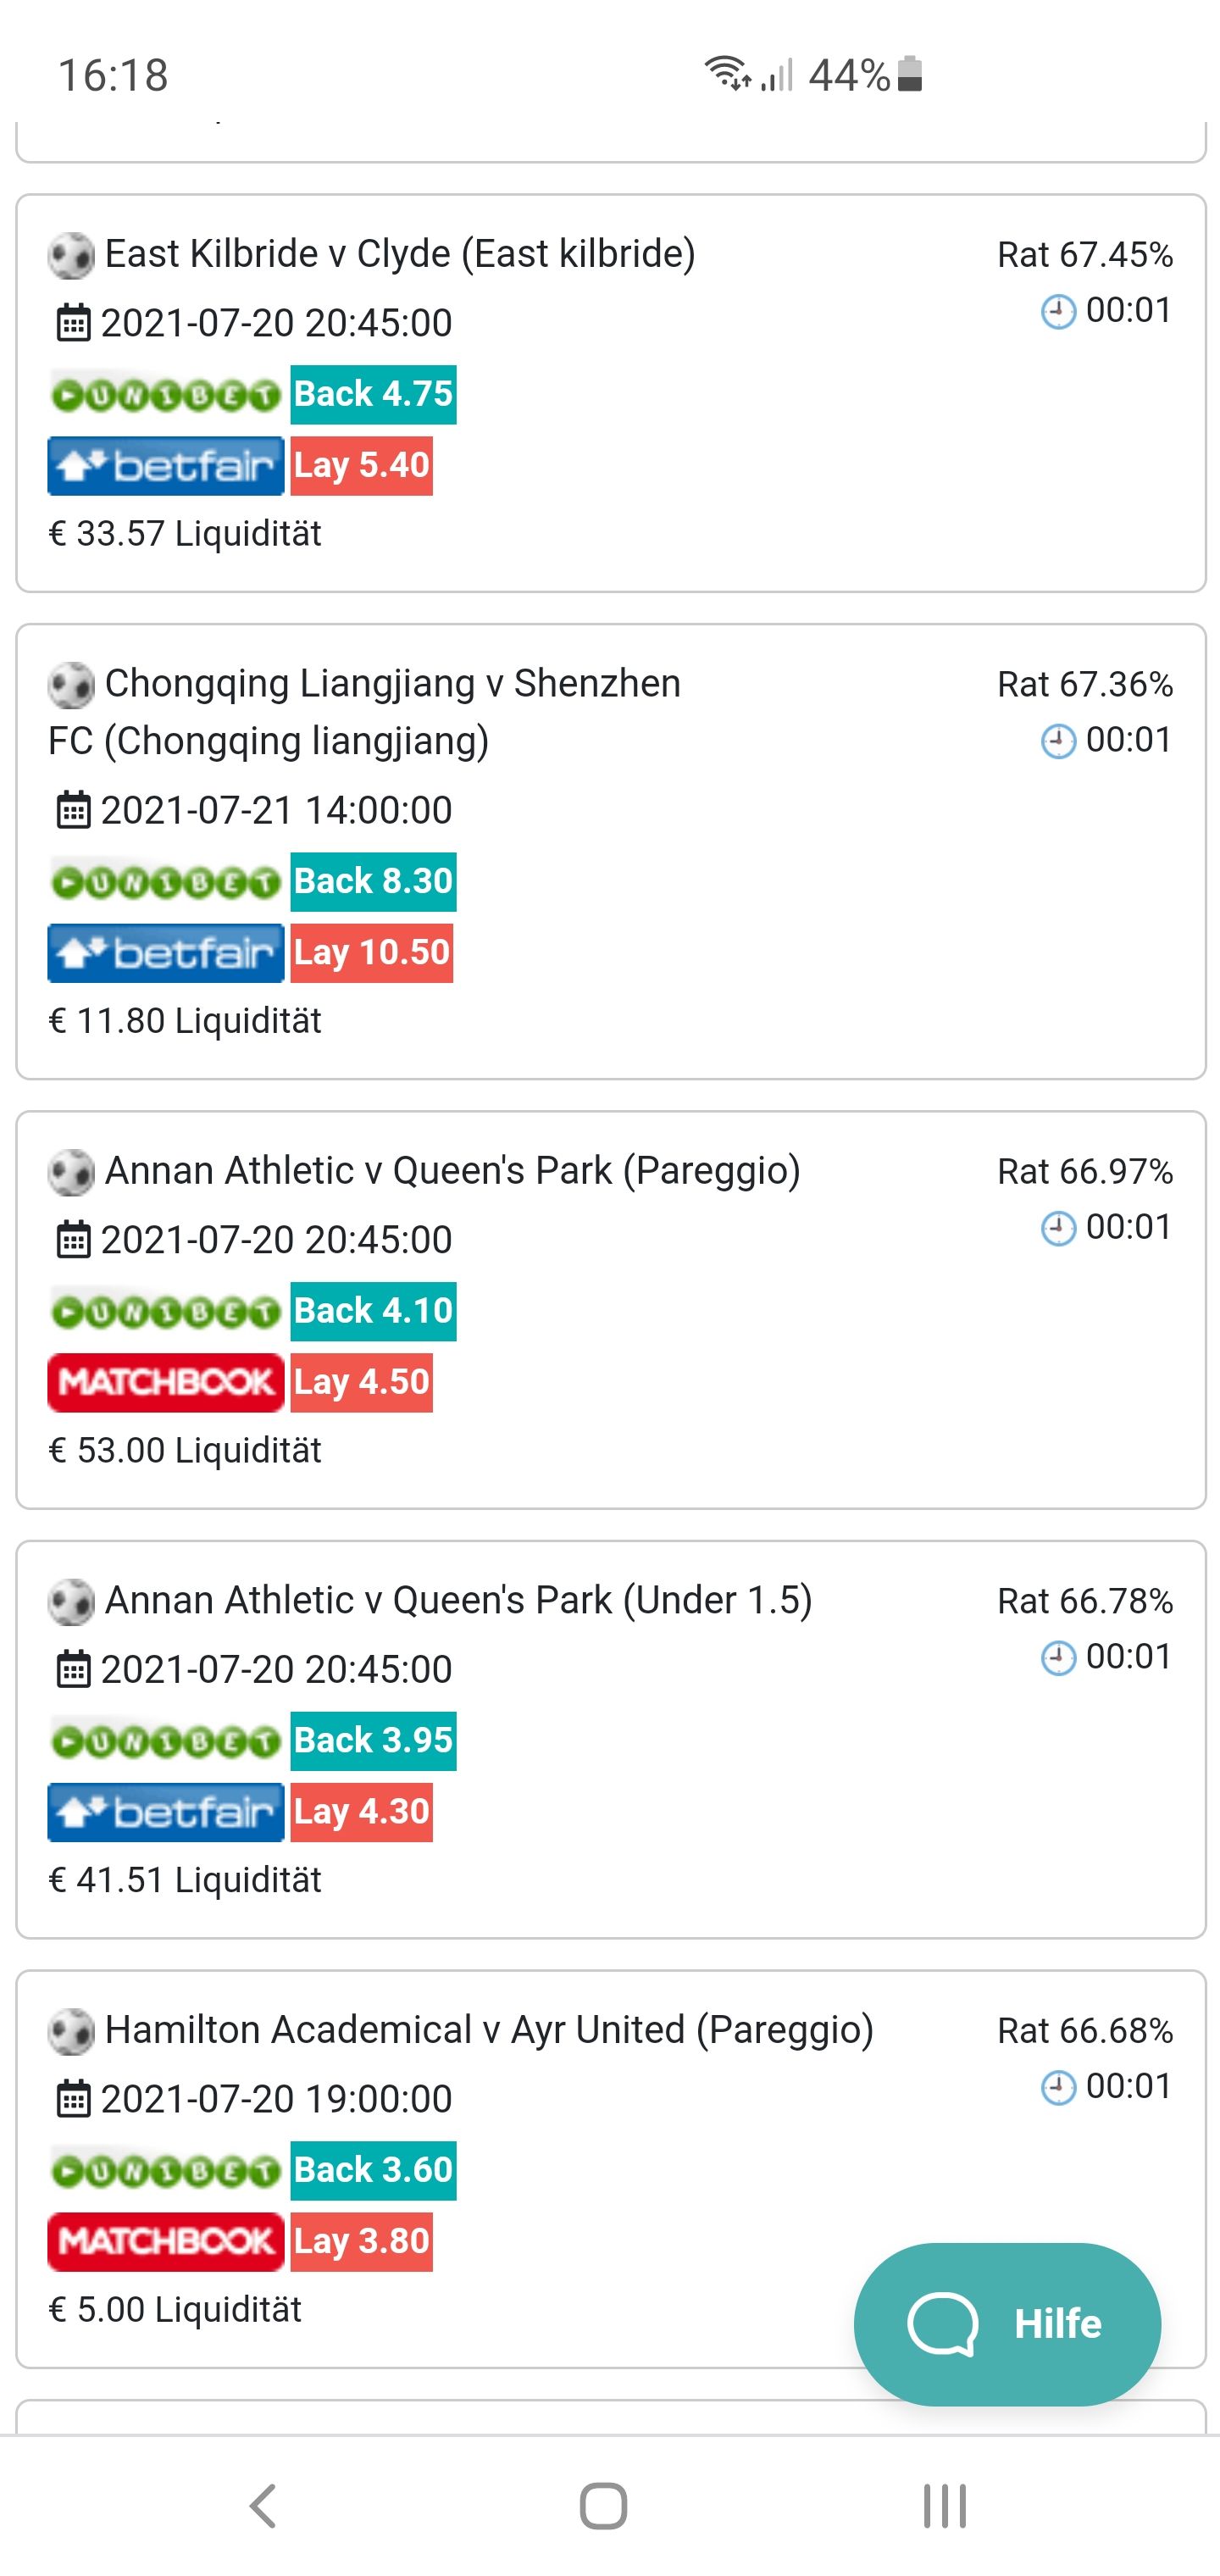This screenshot has height=2576, width=1220.
Task: Tap the Android home navigation button
Action: (603, 2506)
